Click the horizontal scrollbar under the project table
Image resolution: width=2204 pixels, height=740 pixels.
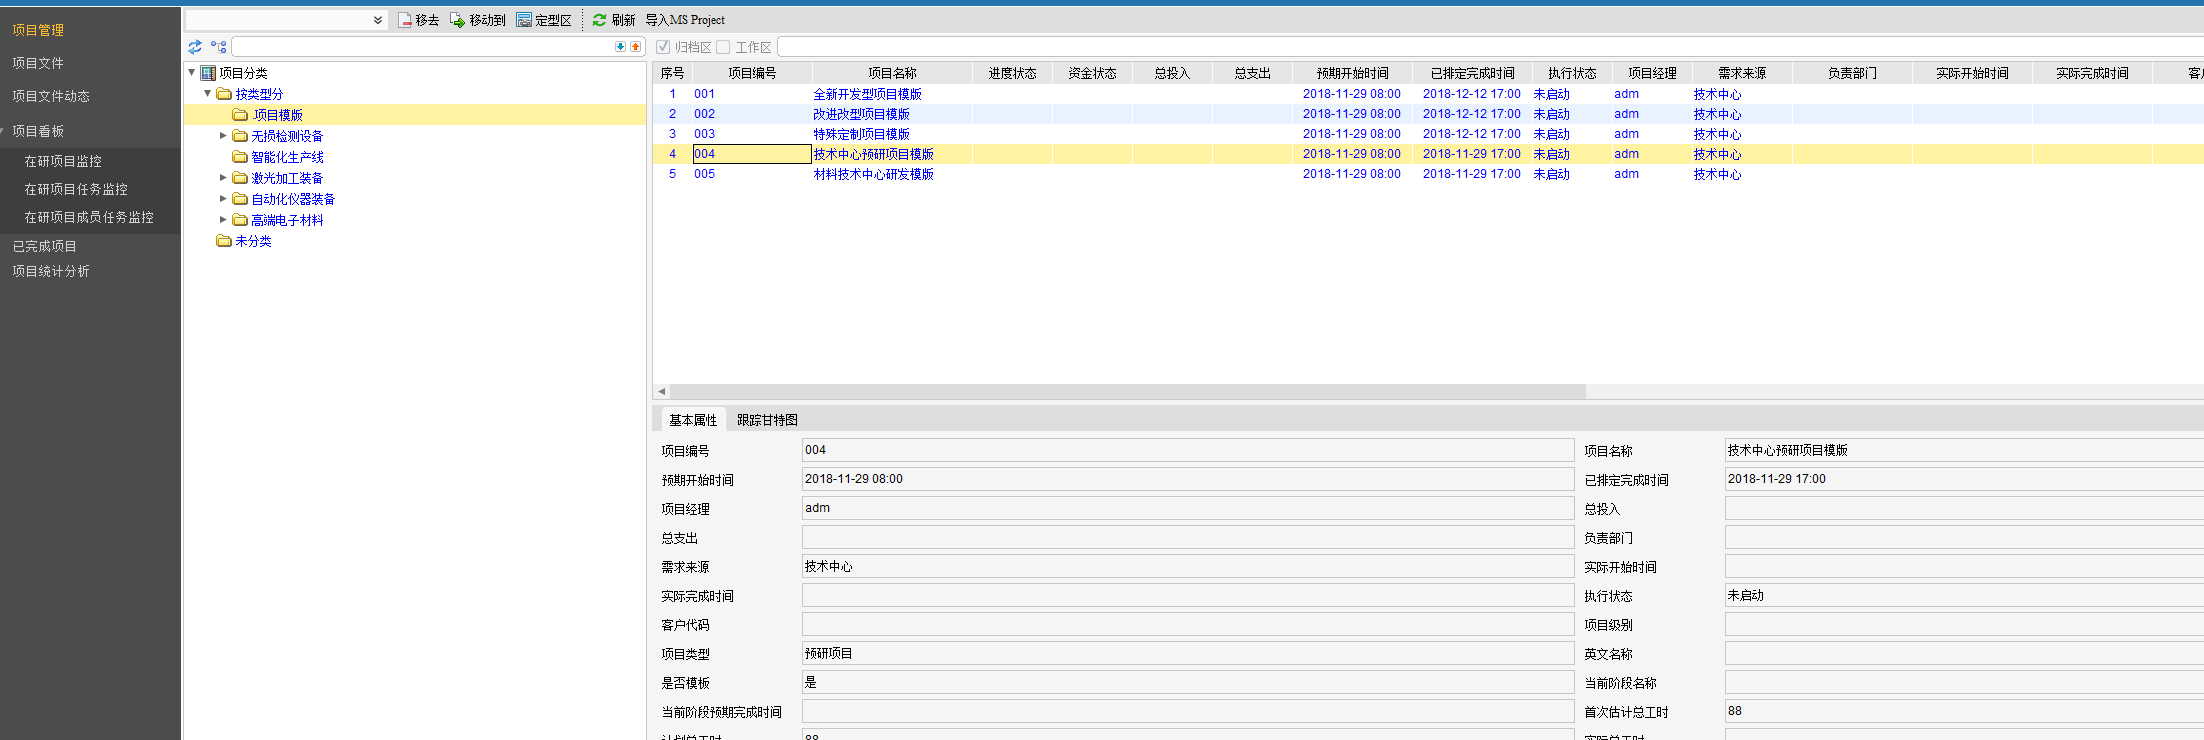[x=1120, y=391]
